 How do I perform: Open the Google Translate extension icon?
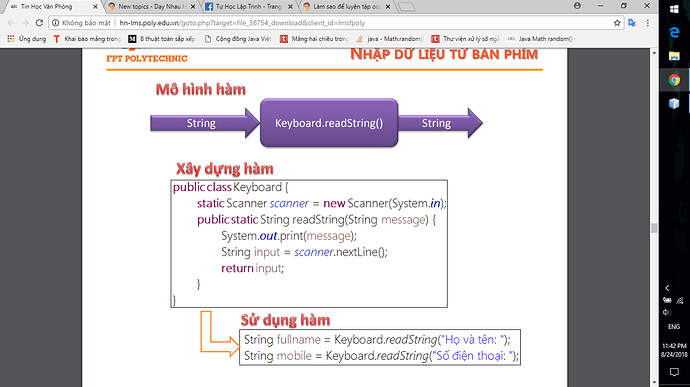point(632,23)
